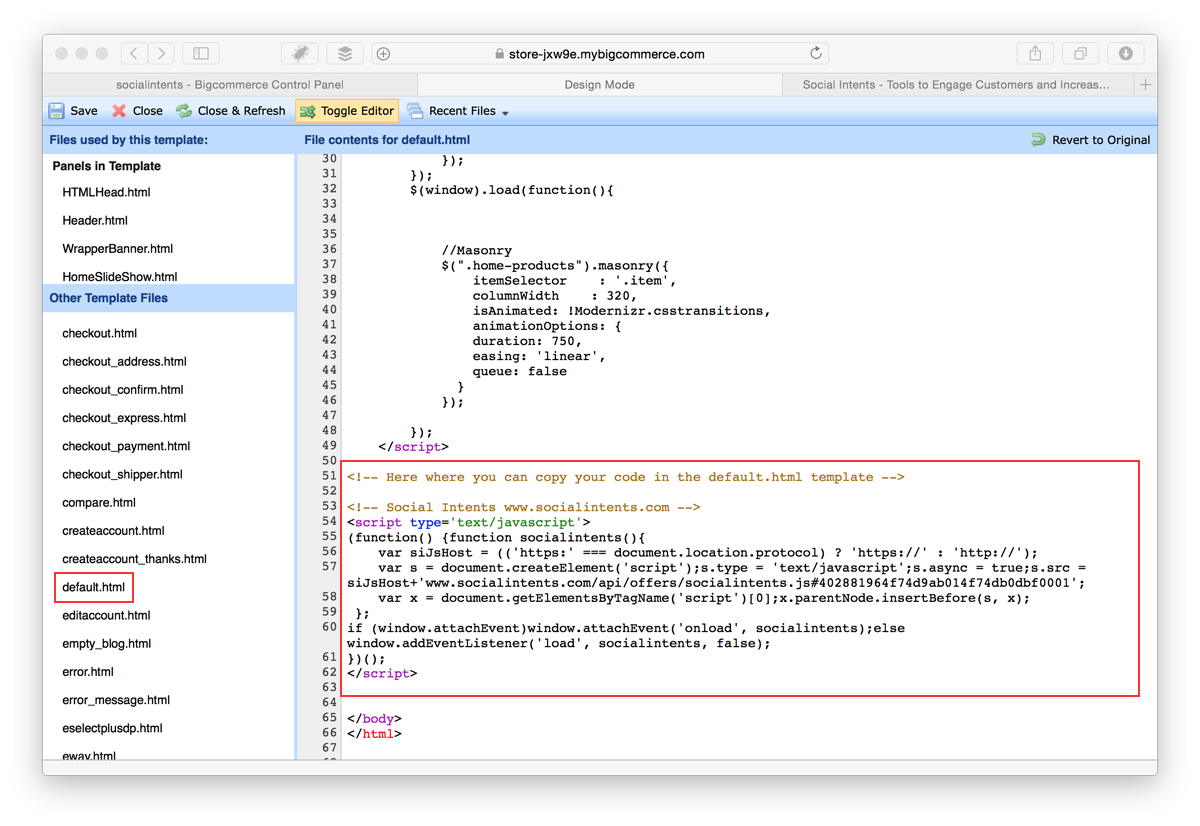Open the Safari Share menu

(1035, 53)
